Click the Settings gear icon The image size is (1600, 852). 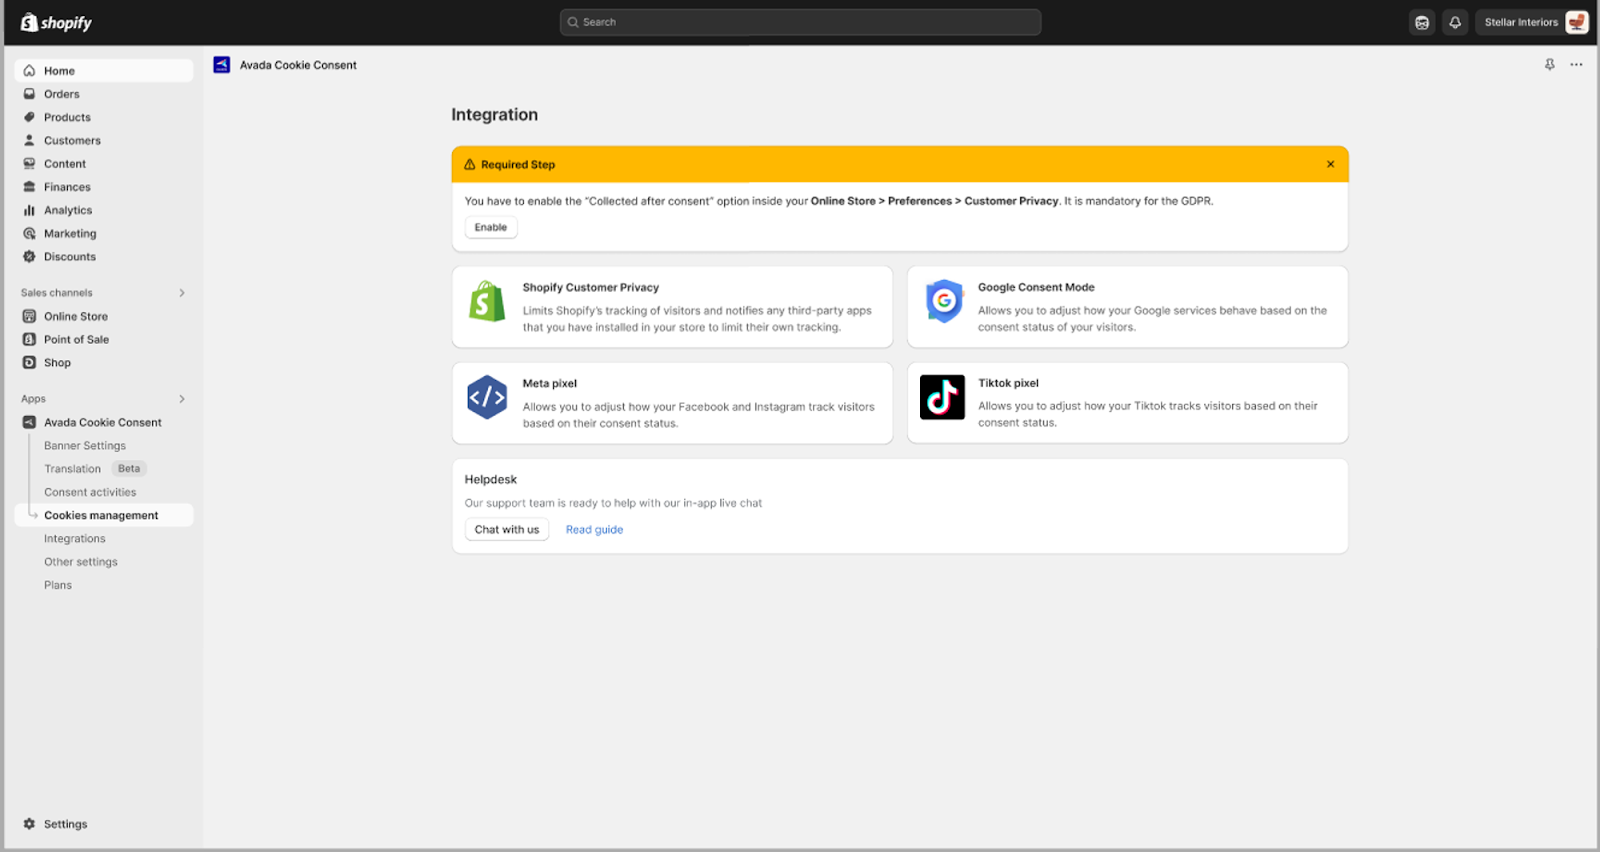(x=29, y=824)
